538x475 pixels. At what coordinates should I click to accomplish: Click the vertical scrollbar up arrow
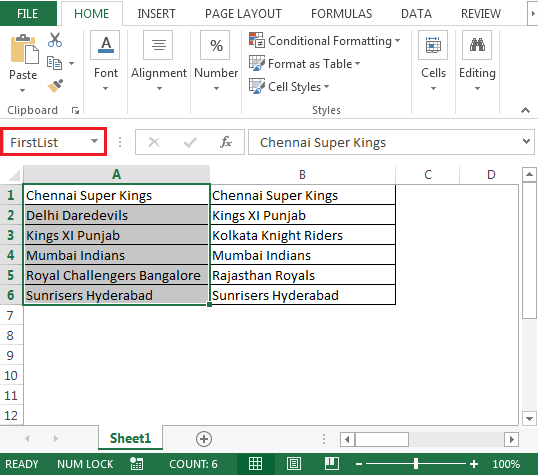[529, 175]
